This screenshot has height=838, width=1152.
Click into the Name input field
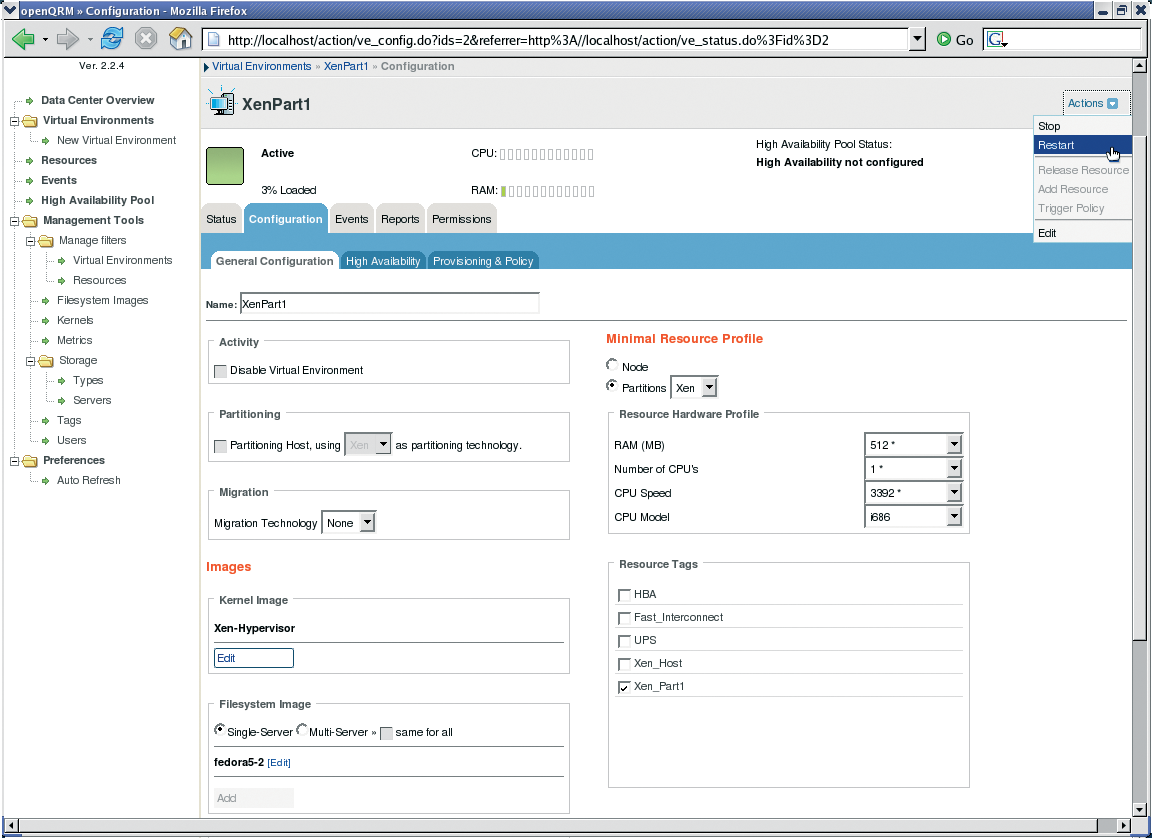point(389,303)
